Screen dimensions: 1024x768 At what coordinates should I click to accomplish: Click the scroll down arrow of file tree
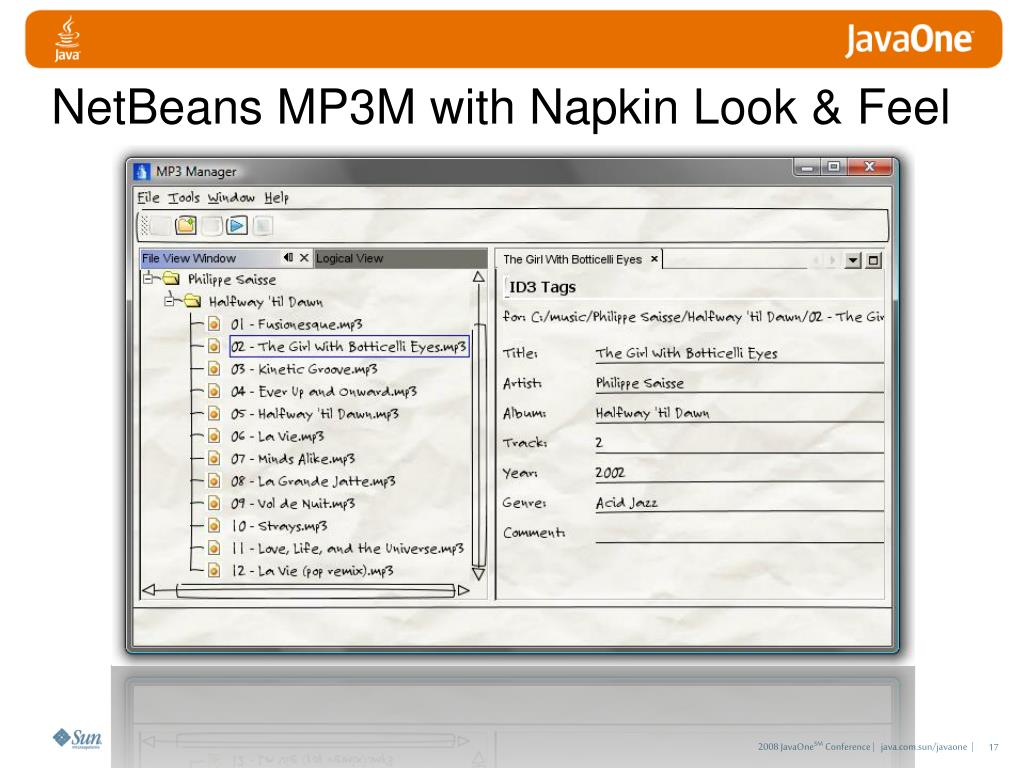[x=479, y=574]
